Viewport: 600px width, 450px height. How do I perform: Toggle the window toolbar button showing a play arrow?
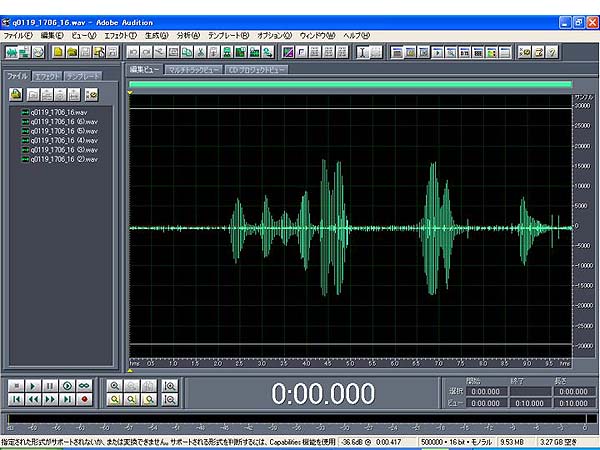coord(437,52)
